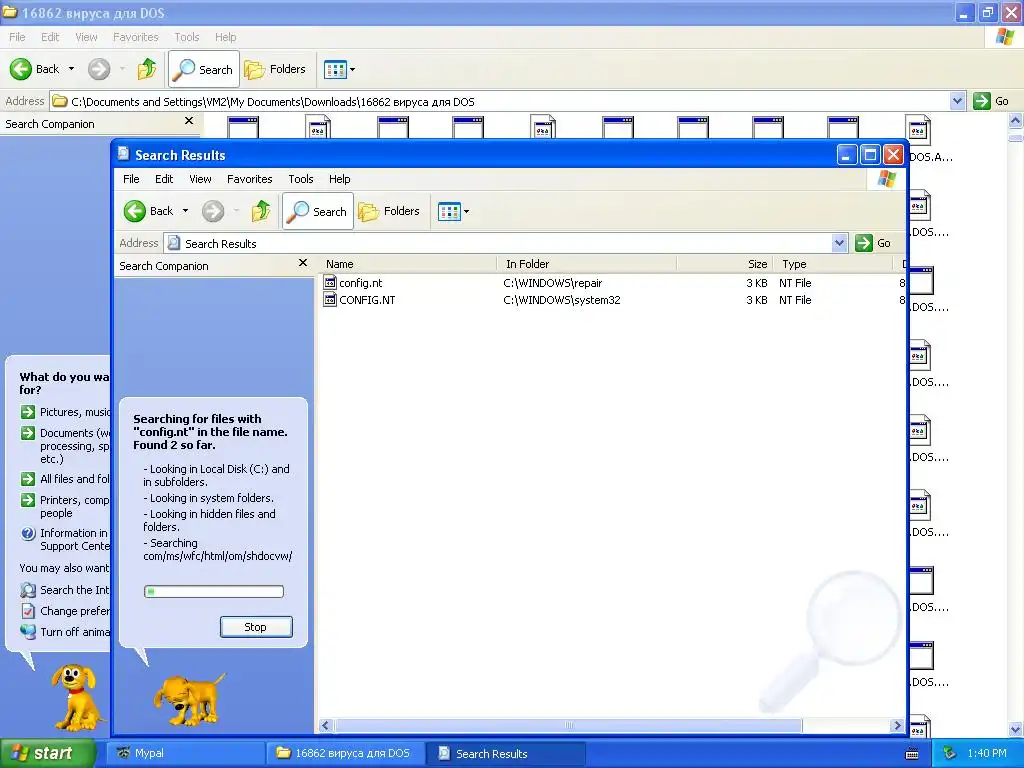Open the View menu in Search Results
The image size is (1024, 768).
(200, 179)
